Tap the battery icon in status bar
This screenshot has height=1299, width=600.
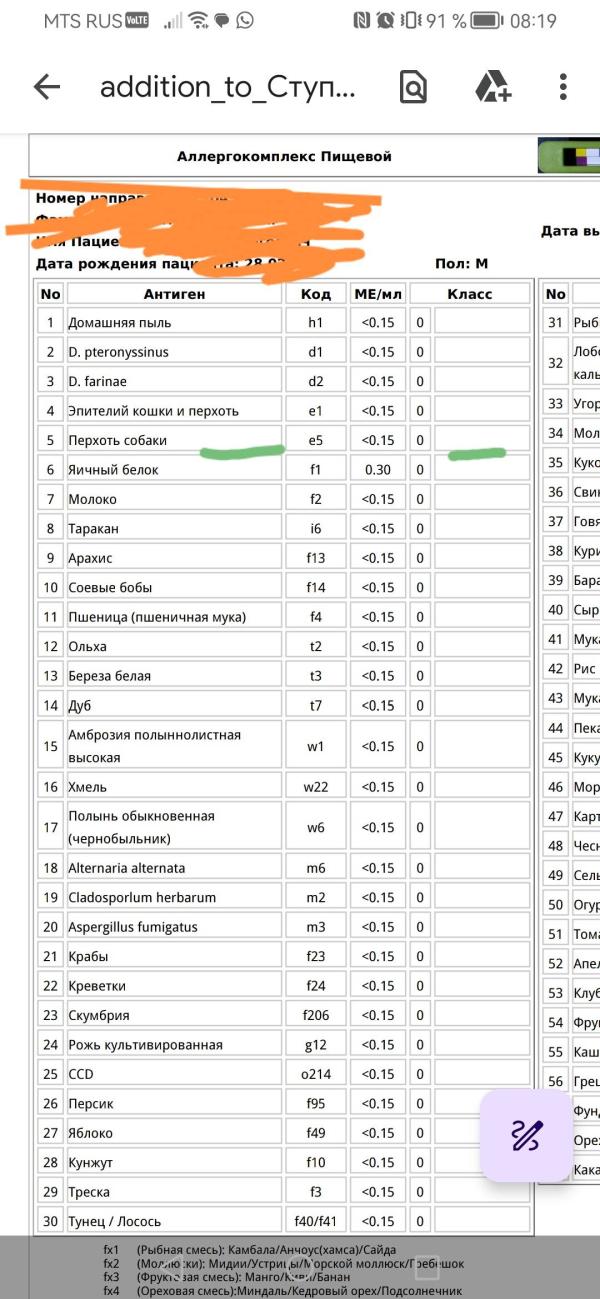click(487, 20)
